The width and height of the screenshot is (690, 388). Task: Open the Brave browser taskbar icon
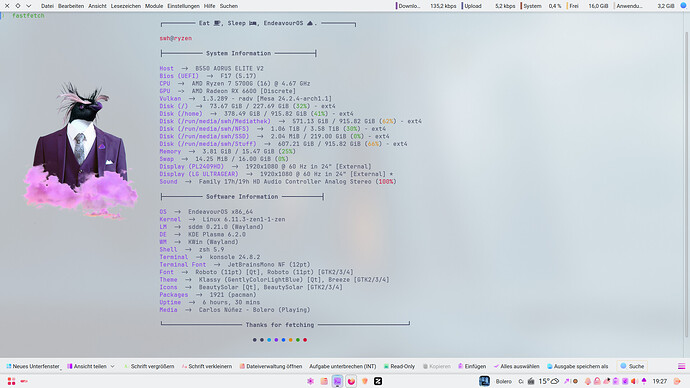tap(365, 381)
